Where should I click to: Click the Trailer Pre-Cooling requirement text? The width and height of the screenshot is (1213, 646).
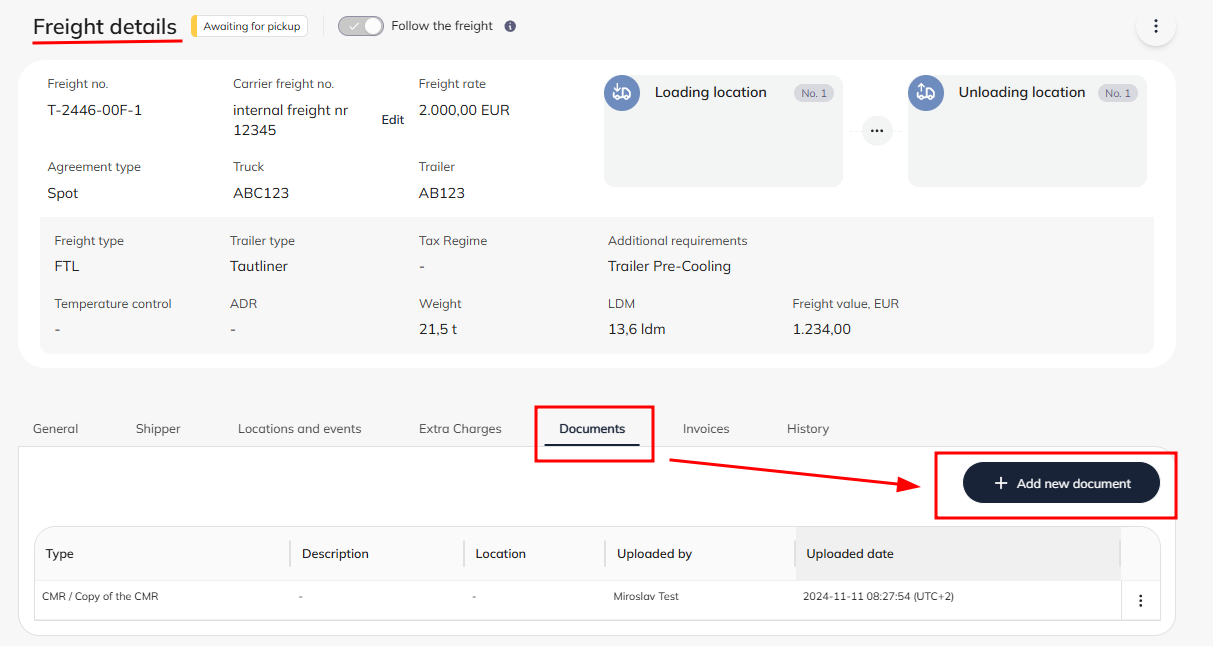(x=669, y=266)
